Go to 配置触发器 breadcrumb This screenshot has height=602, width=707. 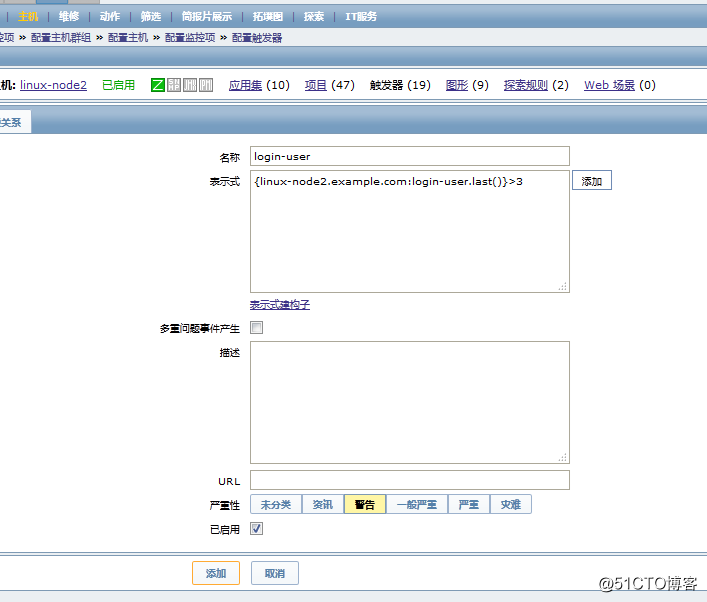[257, 37]
